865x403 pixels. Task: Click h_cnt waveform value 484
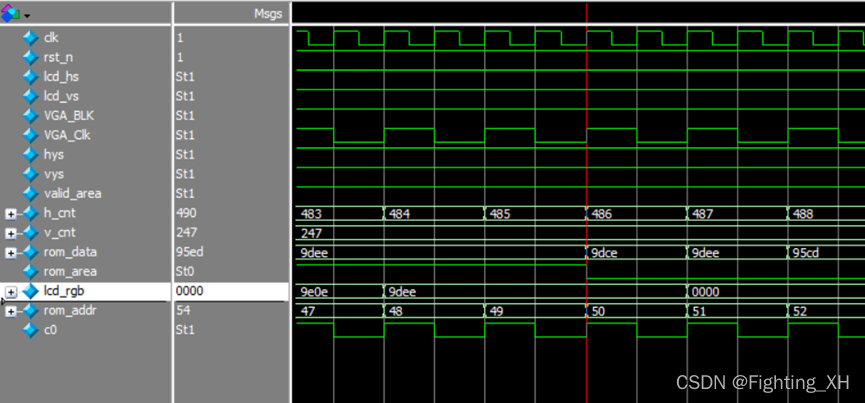(400, 213)
